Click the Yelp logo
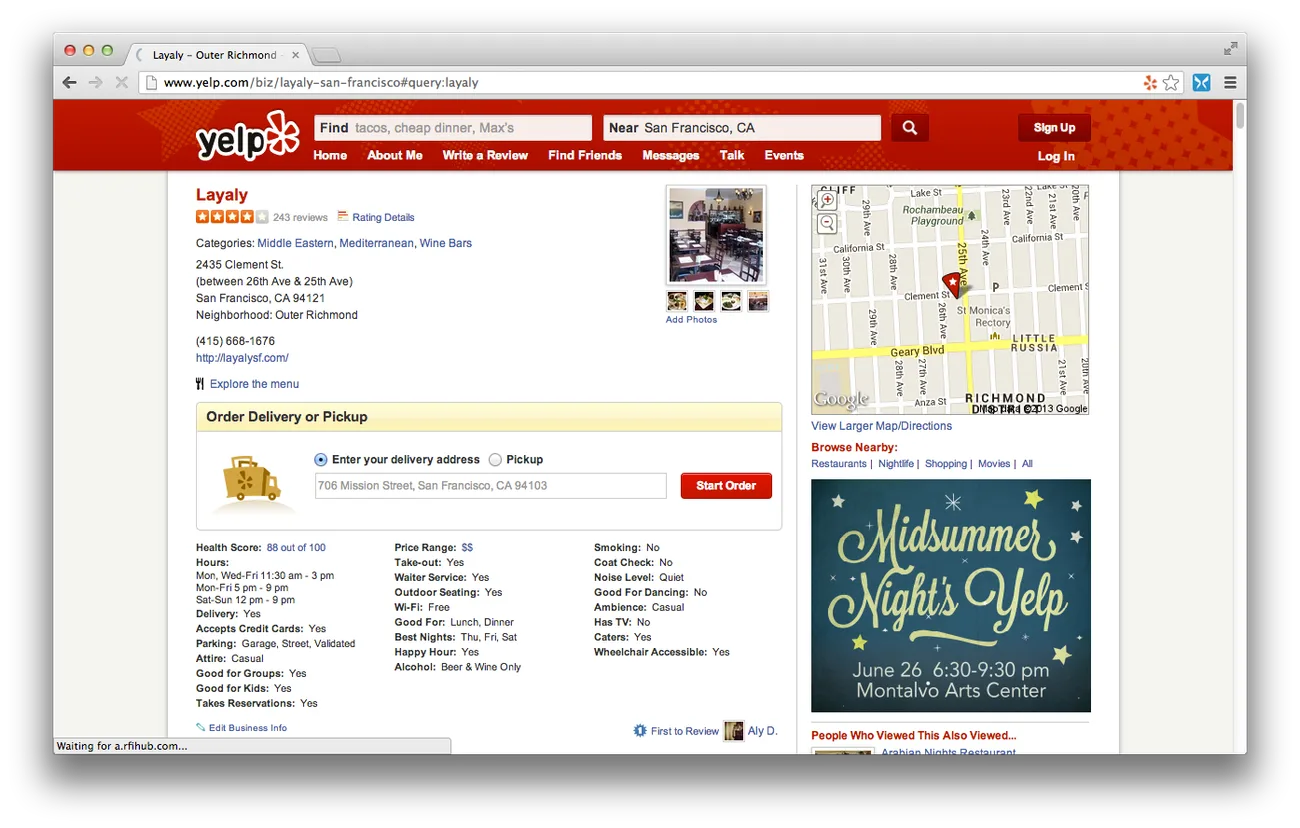The image size is (1300, 828). click(247, 136)
